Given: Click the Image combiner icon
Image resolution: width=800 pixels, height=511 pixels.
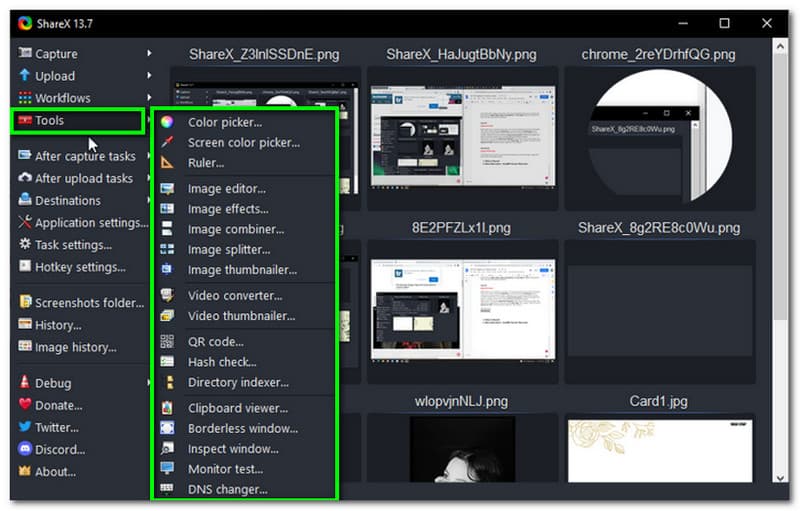Looking at the screenshot, I should (167, 229).
